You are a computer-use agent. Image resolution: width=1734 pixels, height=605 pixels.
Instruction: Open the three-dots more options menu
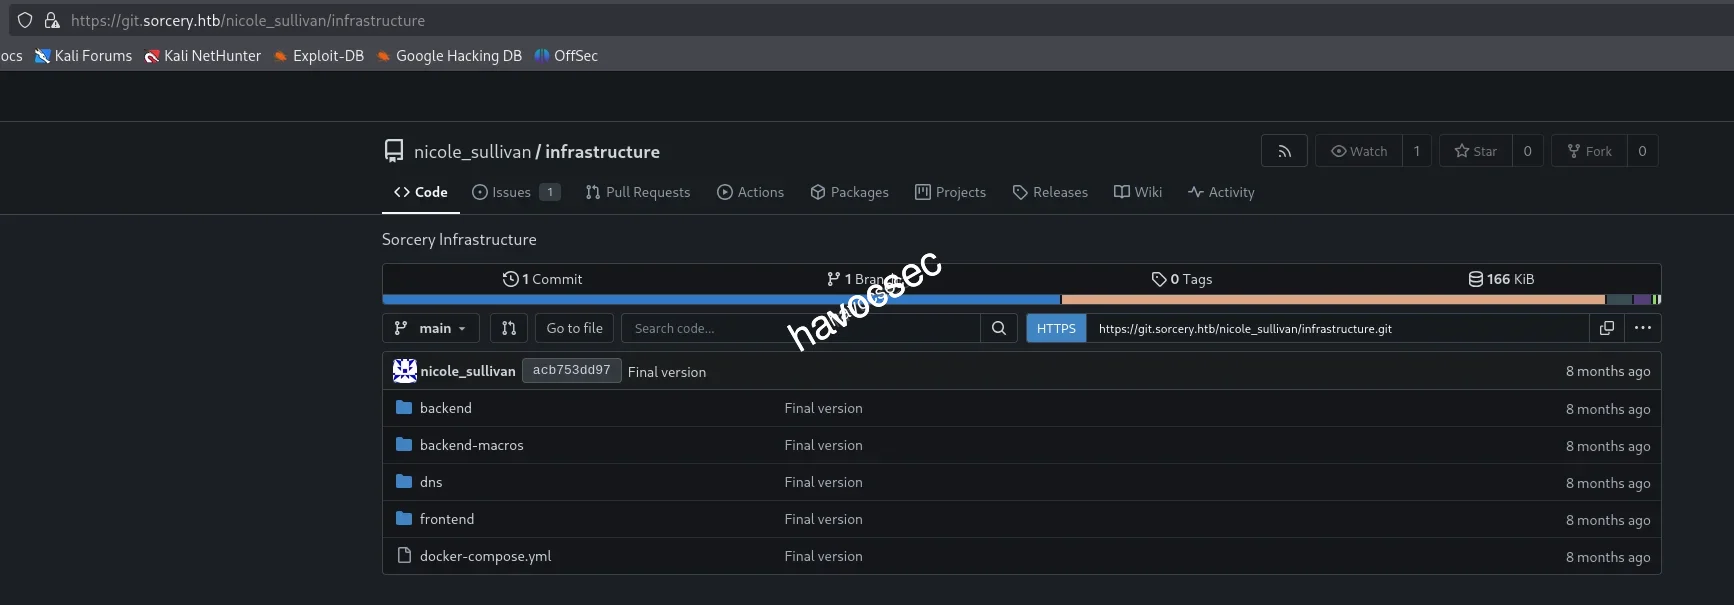coord(1642,328)
